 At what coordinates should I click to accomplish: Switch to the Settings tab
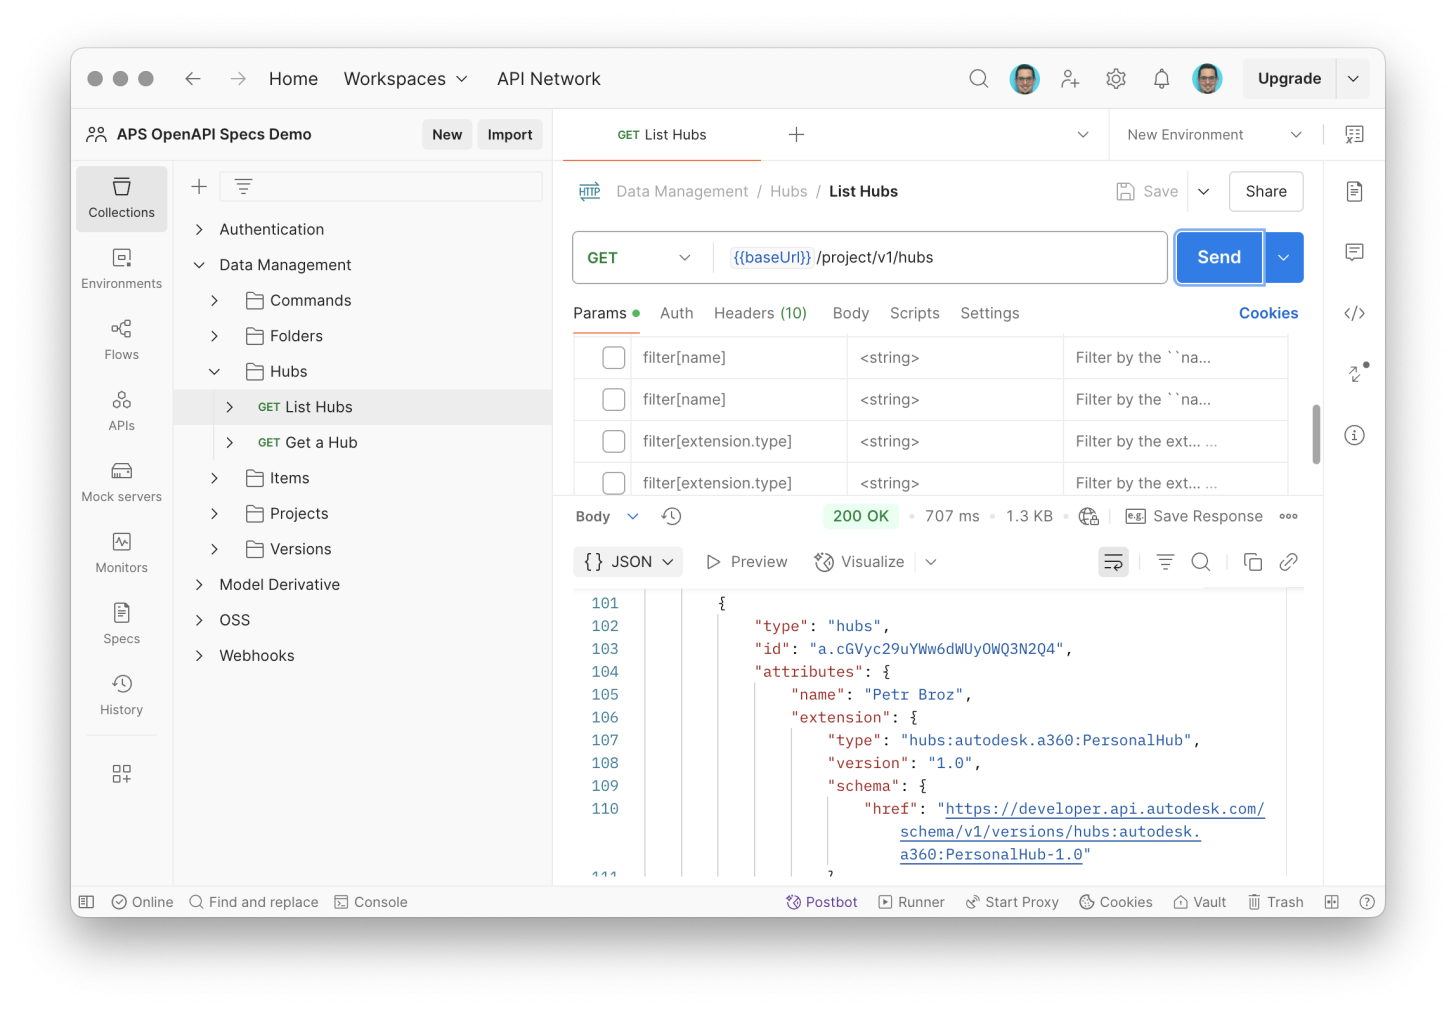coord(989,313)
